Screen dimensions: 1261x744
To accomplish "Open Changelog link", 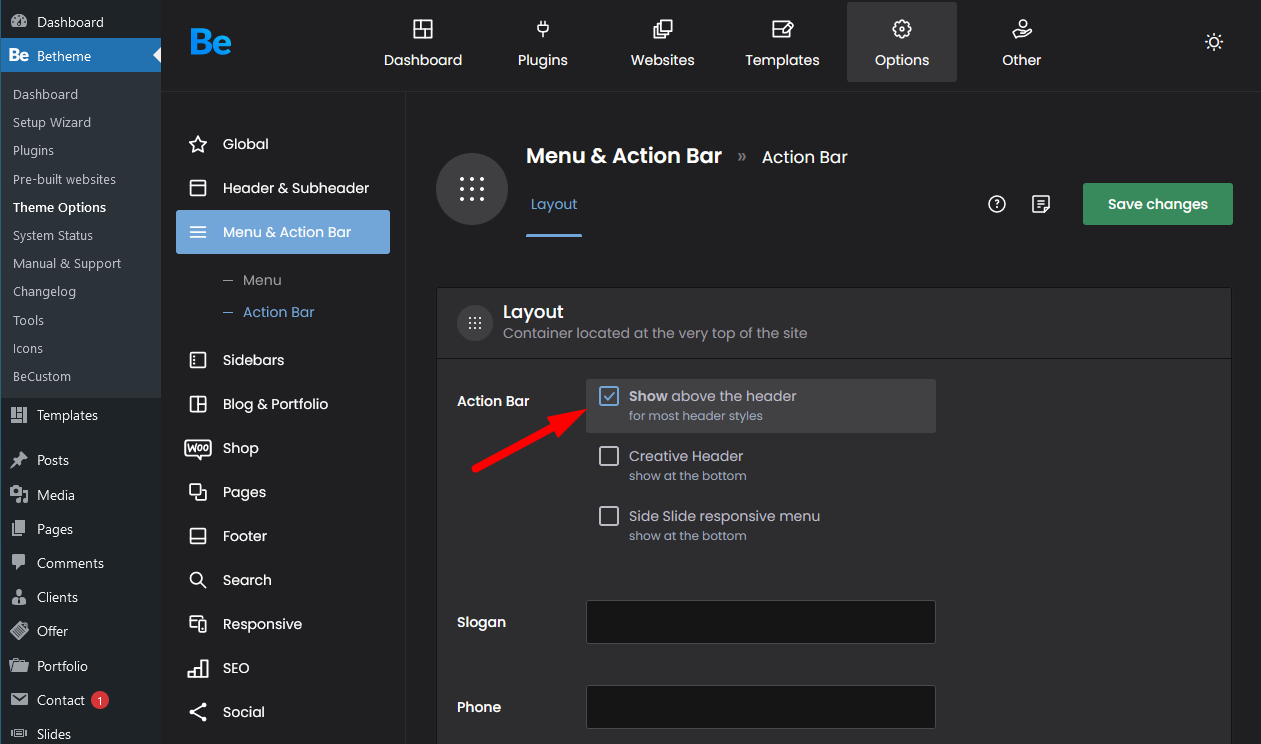I will (x=44, y=291).
